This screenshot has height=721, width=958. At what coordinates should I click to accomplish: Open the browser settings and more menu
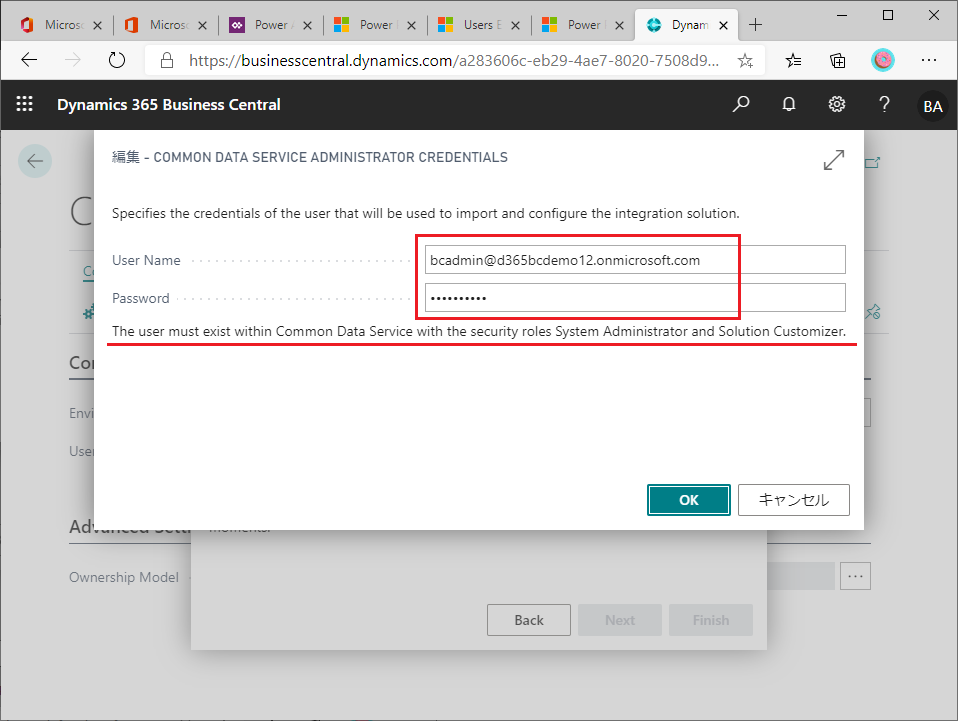click(x=929, y=60)
